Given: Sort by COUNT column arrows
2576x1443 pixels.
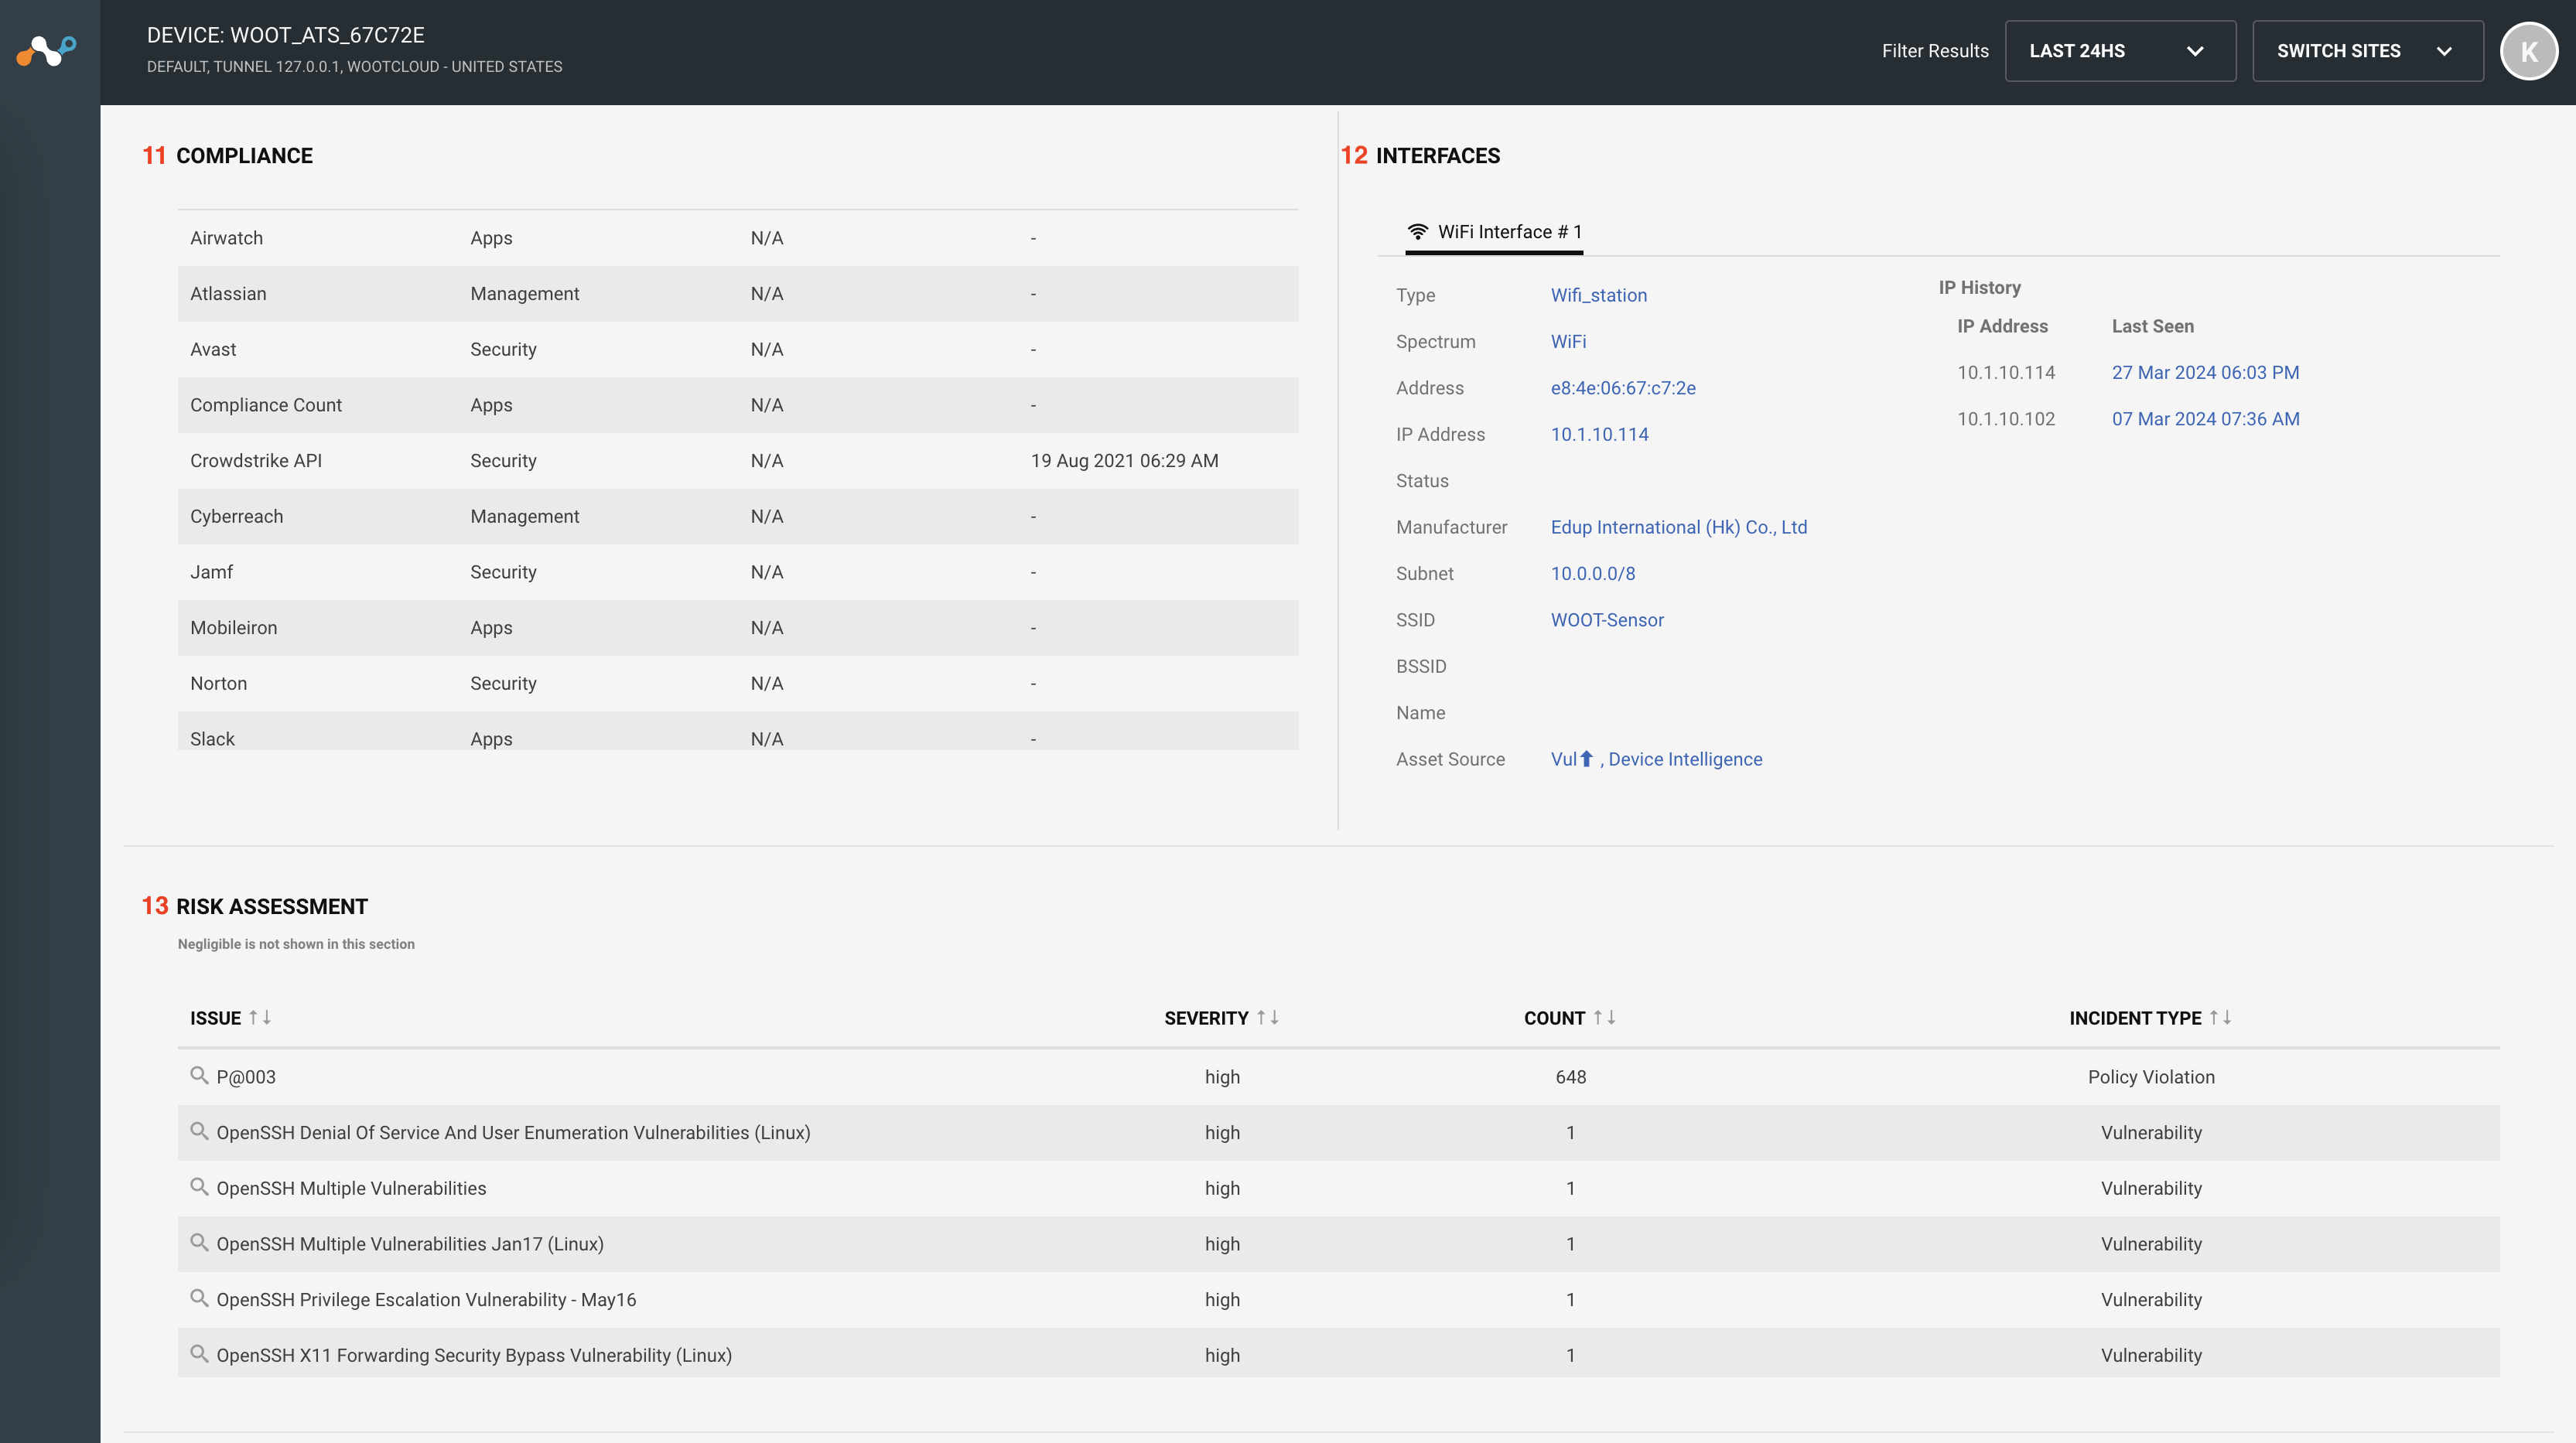Looking at the screenshot, I should [1604, 1017].
